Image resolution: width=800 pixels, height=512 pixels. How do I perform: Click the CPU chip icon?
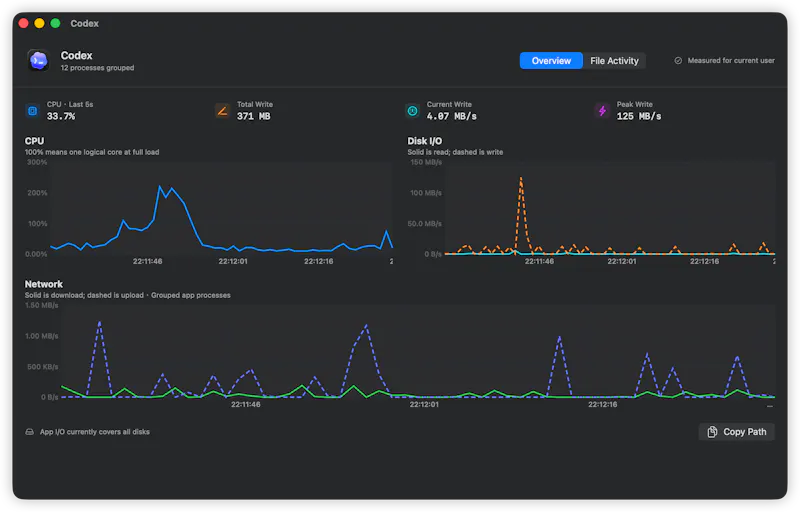(x=33, y=111)
